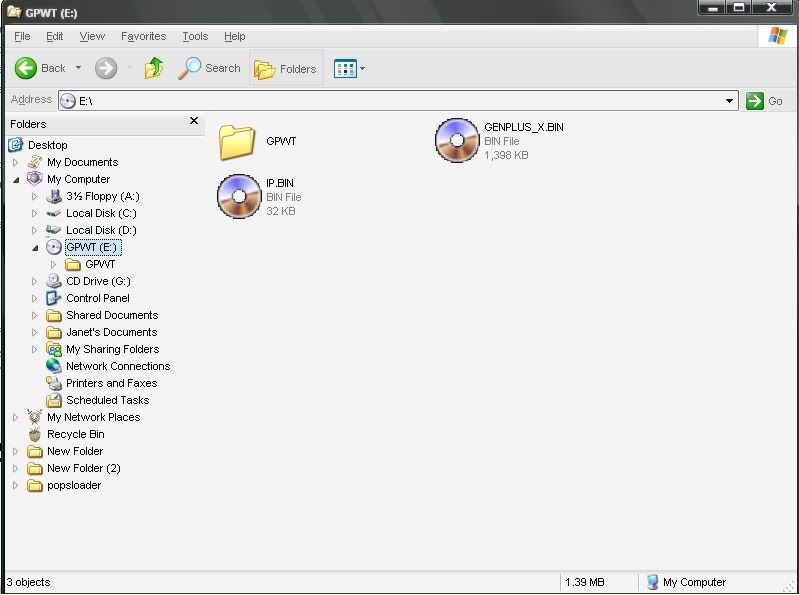799x595 pixels.
Task: Select My Sharing Folders icon
Action: coord(54,349)
